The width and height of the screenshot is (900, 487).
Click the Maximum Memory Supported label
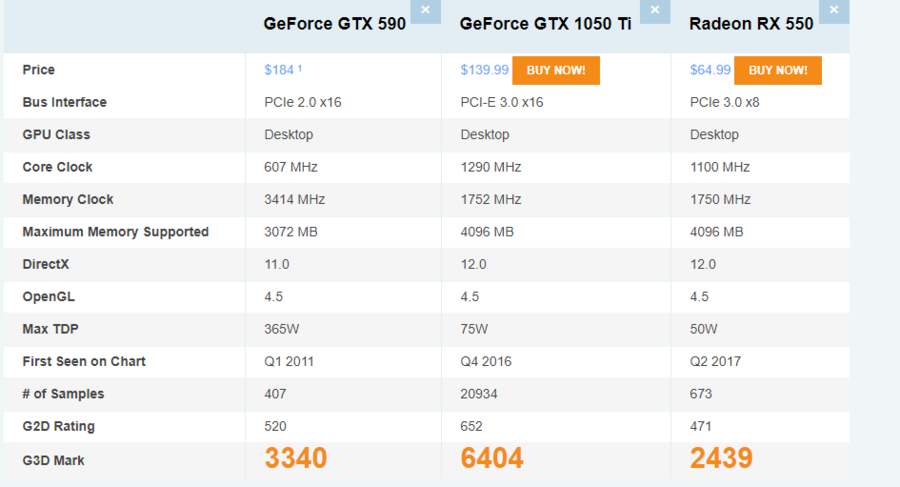point(115,232)
